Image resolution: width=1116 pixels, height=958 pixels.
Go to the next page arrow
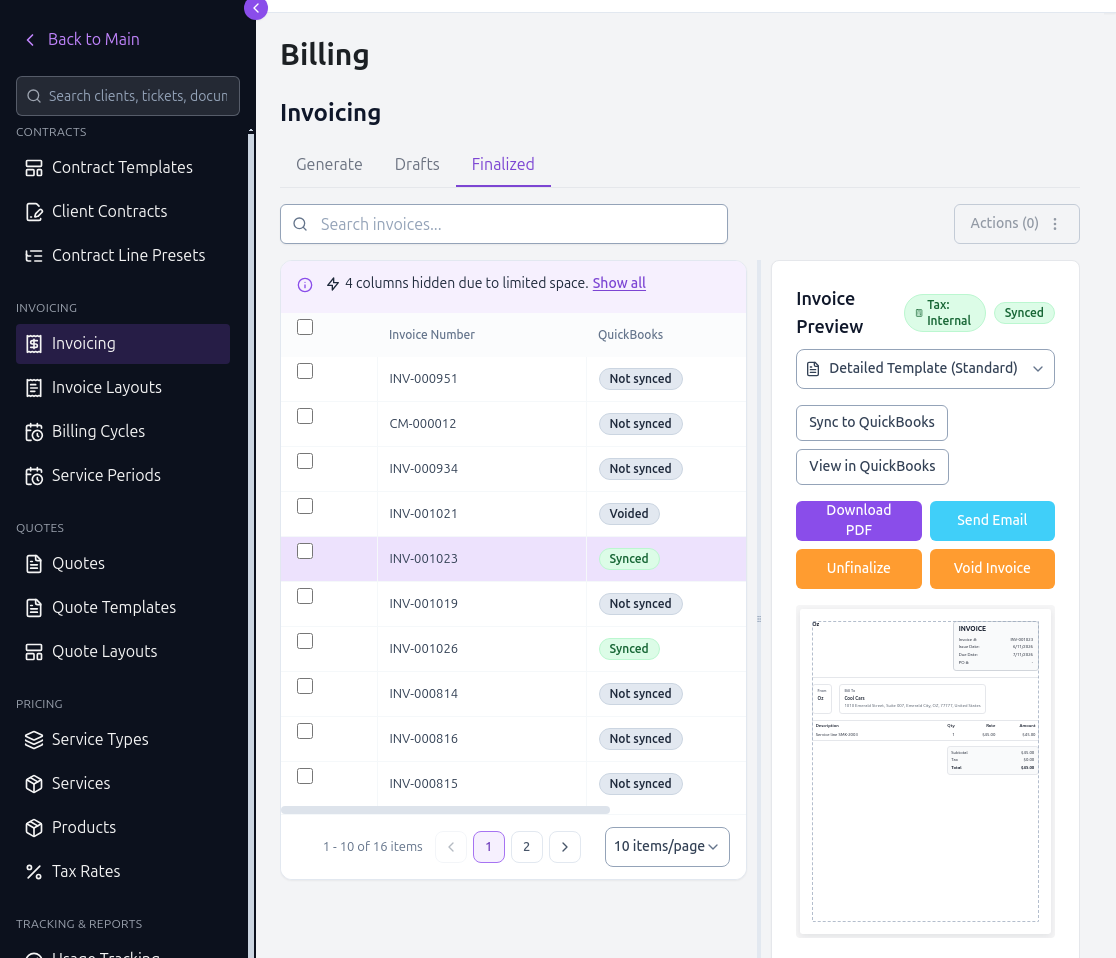564,847
